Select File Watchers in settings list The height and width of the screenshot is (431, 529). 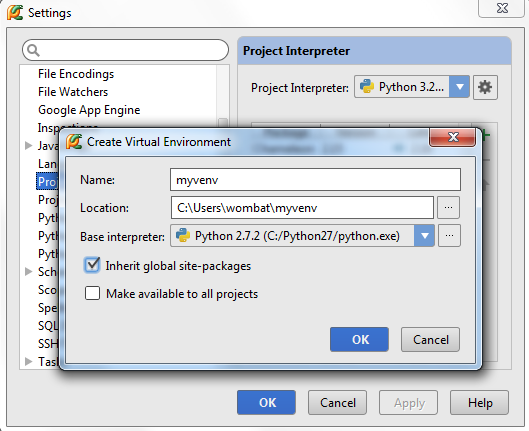coord(73,92)
